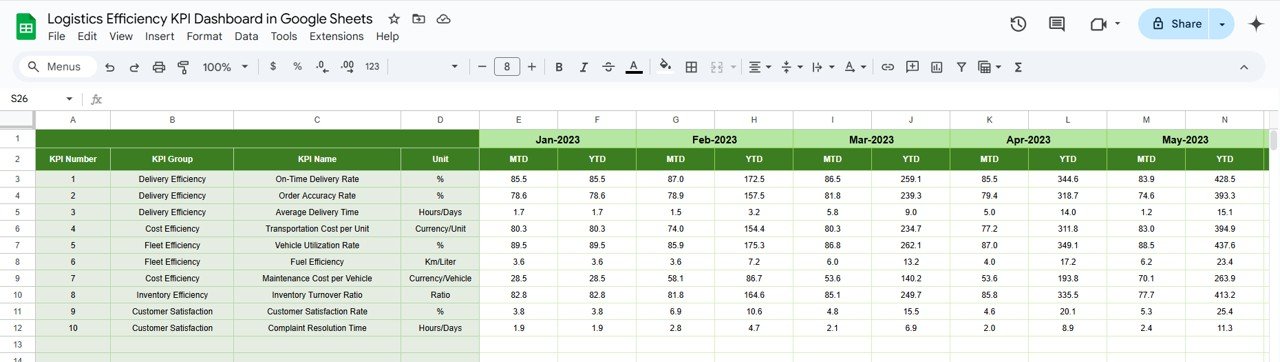Open text wrapping dropdown
The image size is (1280, 362).
[822, 67]
